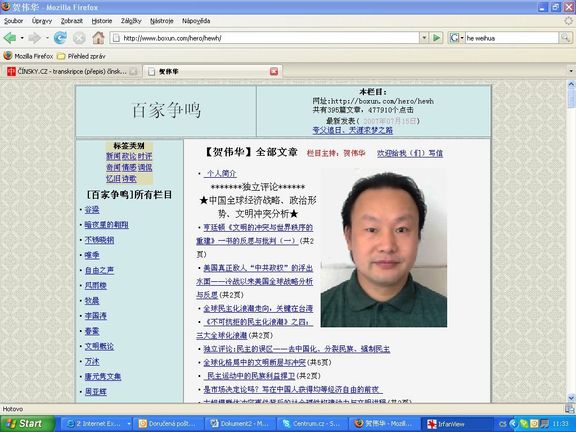Open the Nástroje menu
This screenshot has height=432, width=576.
coord(161,21)
